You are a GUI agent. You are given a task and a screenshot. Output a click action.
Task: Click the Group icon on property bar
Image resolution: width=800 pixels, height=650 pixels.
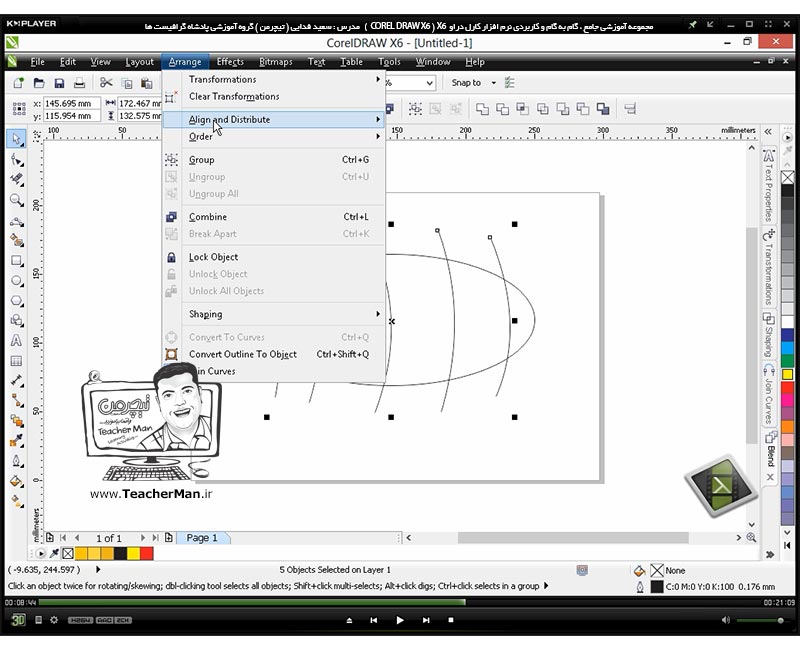tap(415, 109)
